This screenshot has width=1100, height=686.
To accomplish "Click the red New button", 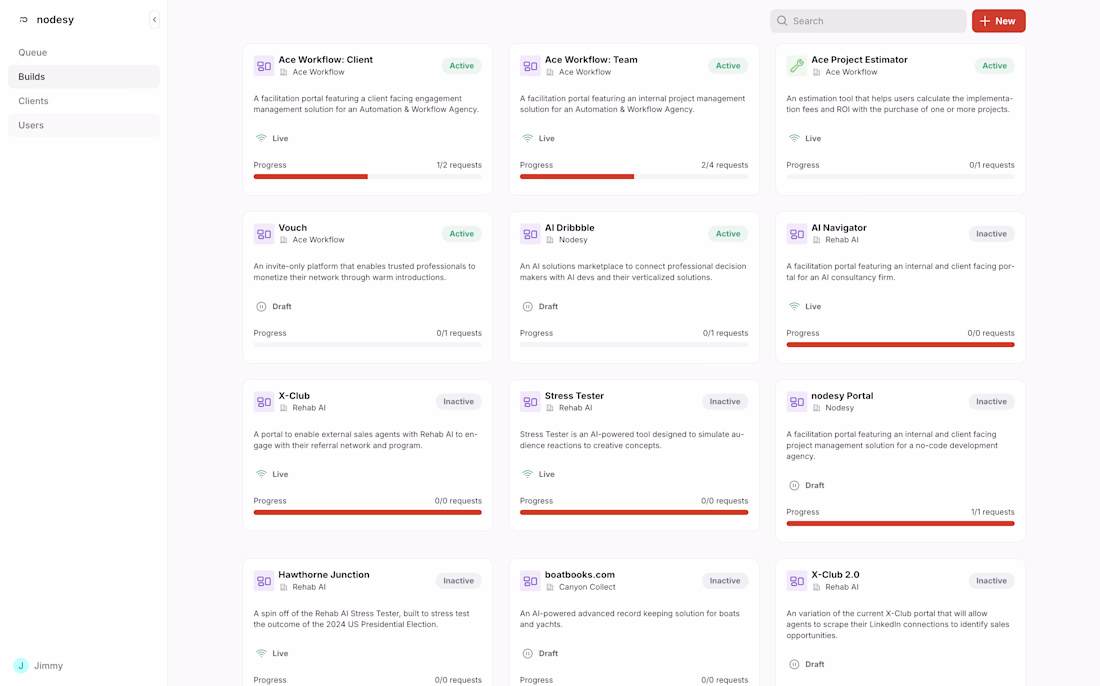I will [998, 21].
